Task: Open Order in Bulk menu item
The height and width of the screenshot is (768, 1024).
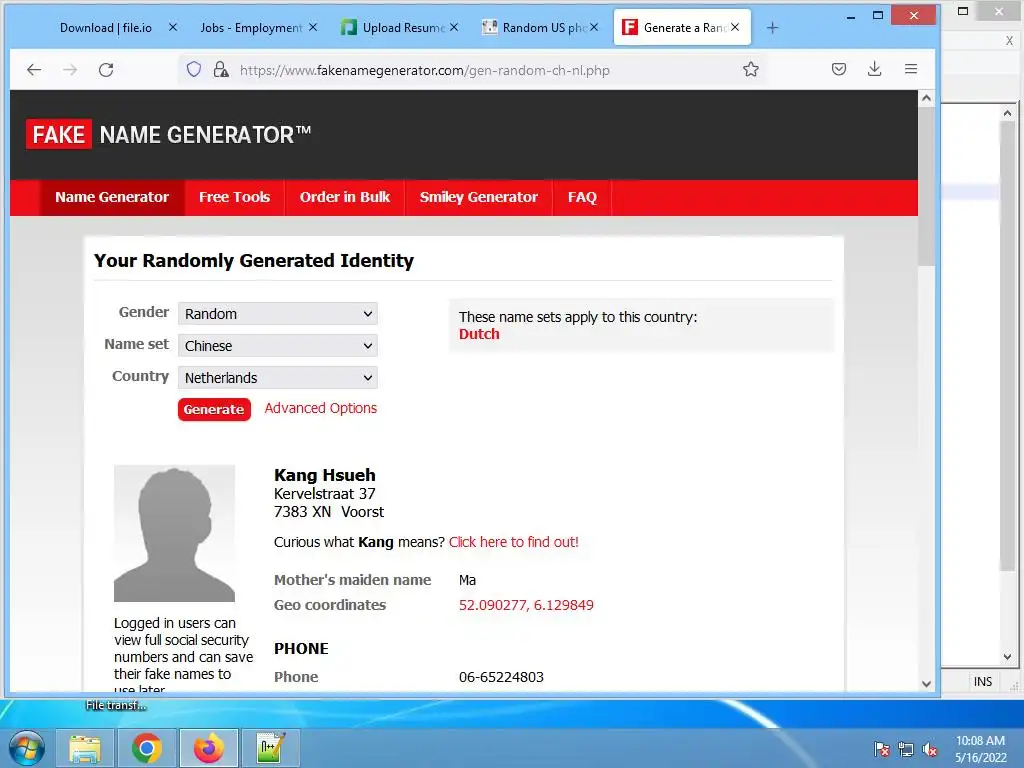Action: (344, 197)
